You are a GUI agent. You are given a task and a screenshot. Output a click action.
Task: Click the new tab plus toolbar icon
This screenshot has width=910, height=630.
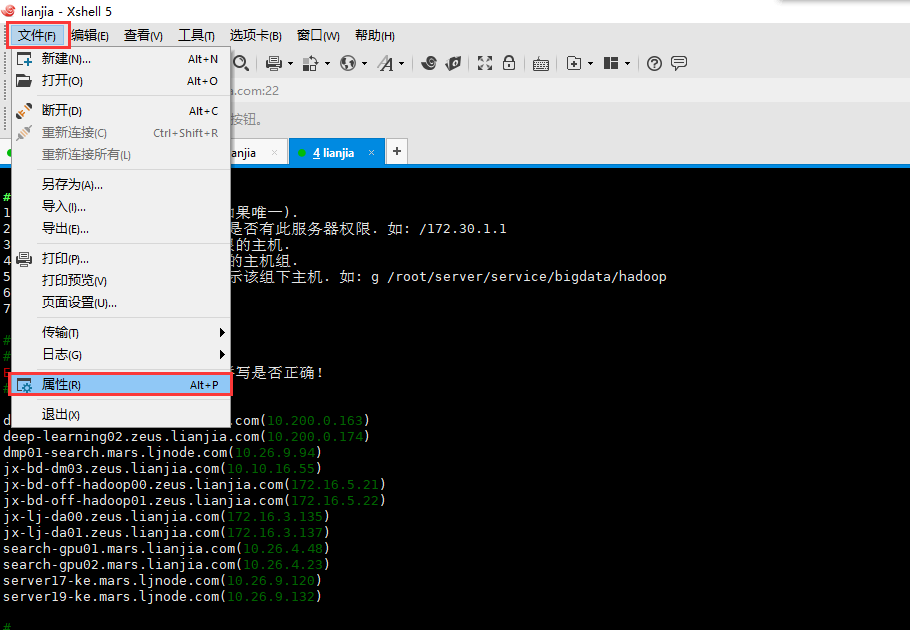tap(573, 63)
